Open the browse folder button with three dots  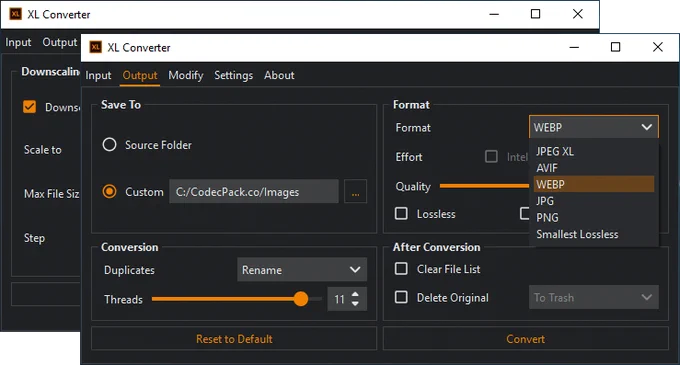tap(355, 191)
